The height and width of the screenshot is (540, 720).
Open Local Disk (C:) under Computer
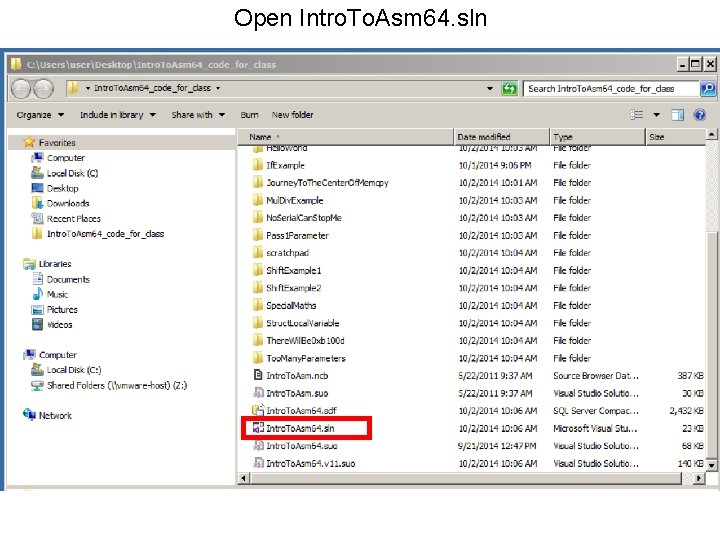tap(73, 370)
